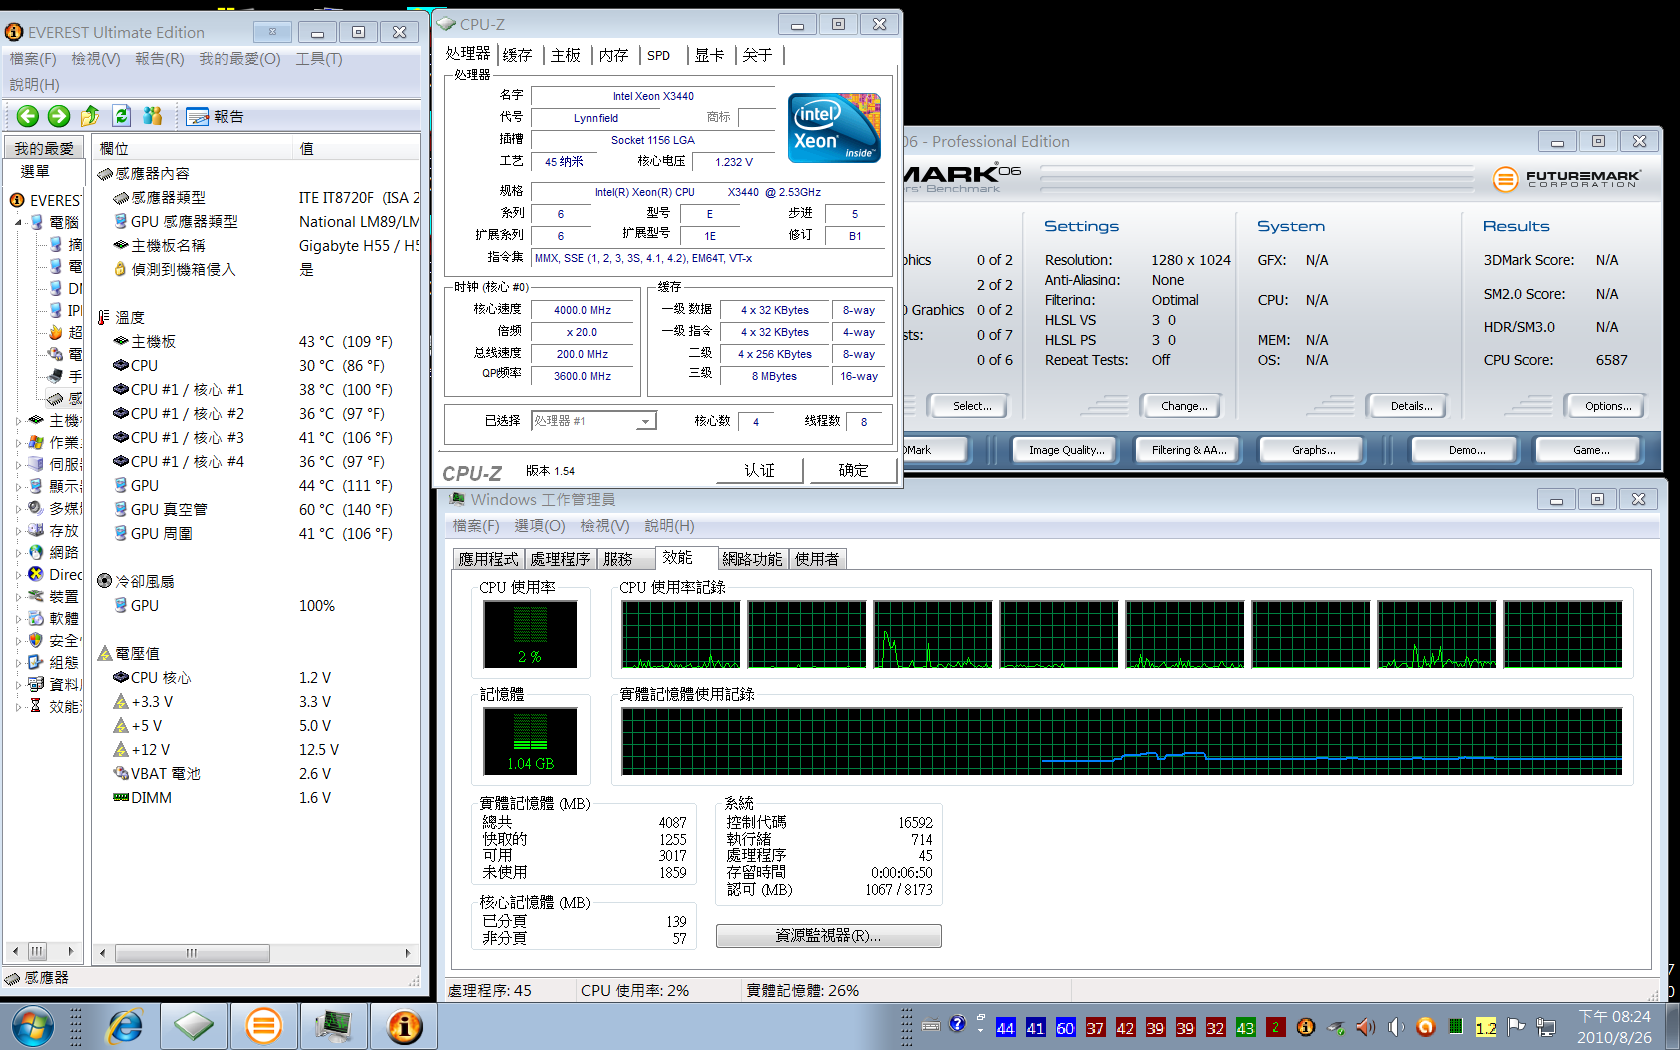
Task: Open the 处理器 #1 selection dropdown in CPU-Z
Action: tap(646, 421)
